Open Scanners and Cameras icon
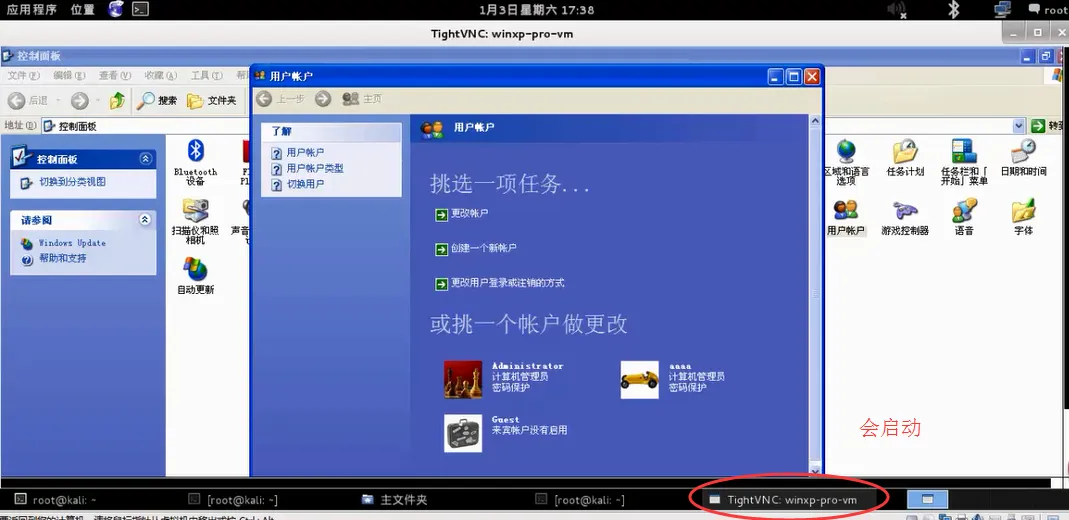 (x=195, y=221)
